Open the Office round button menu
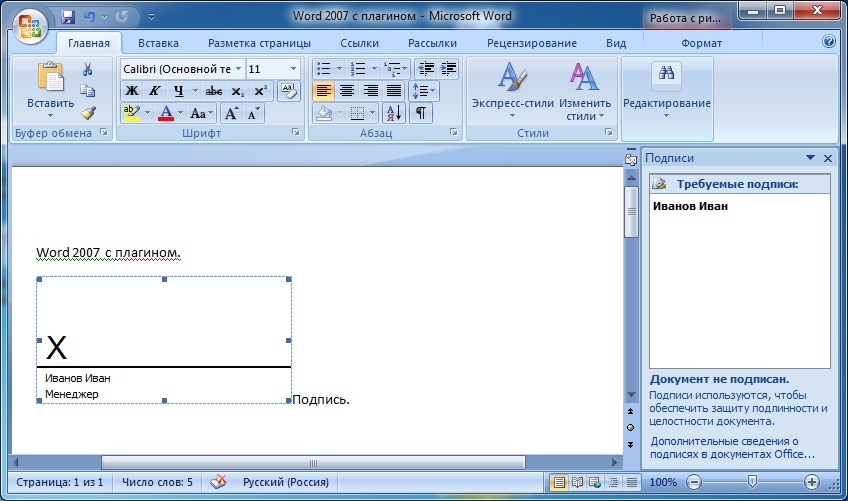This screenshot has height=501, width=848. [x=30, y=25]
